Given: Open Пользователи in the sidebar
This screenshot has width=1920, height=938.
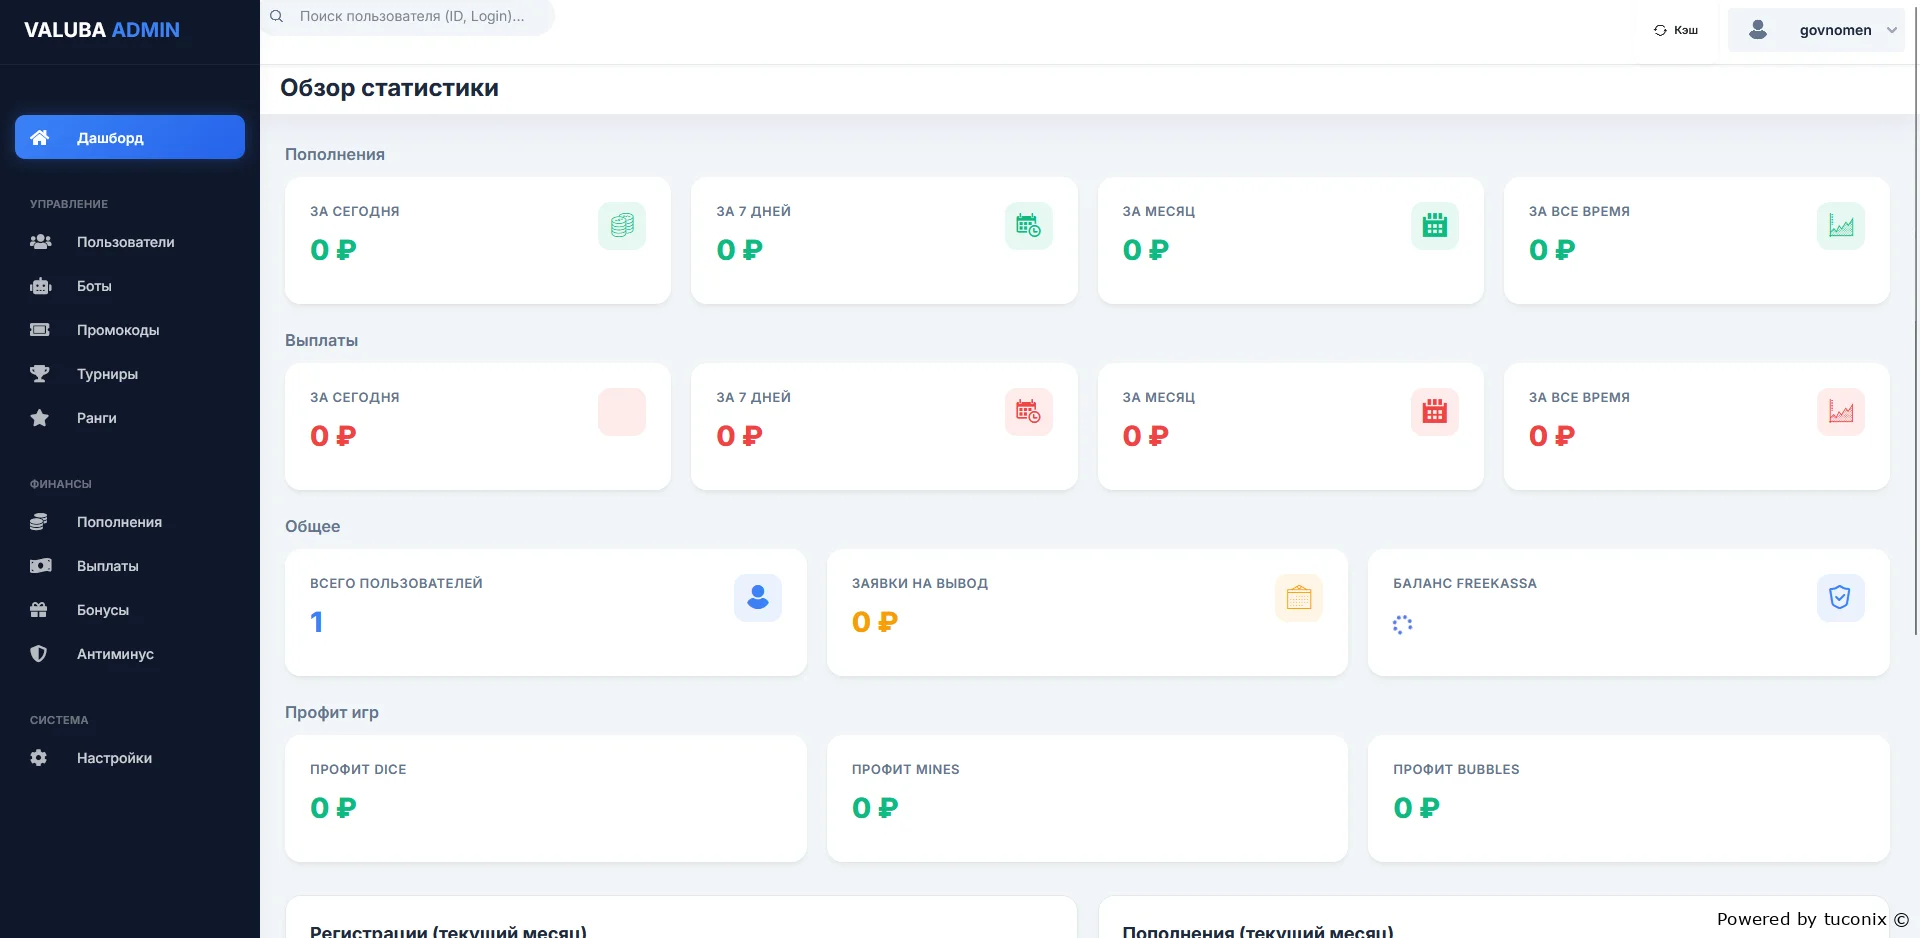Looking at the screenshot, I should 125,242.
